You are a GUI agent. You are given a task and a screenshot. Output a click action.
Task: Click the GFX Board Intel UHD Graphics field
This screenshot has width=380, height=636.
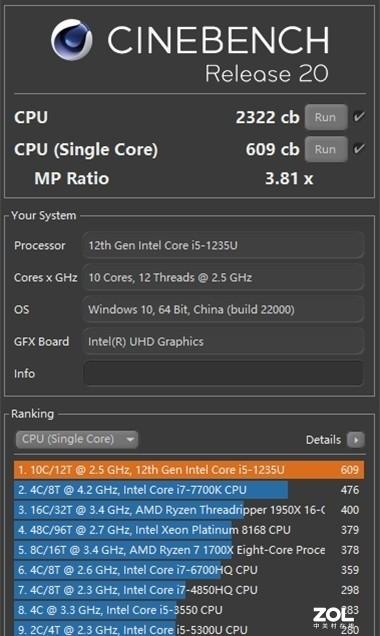[x=223, y=342]
